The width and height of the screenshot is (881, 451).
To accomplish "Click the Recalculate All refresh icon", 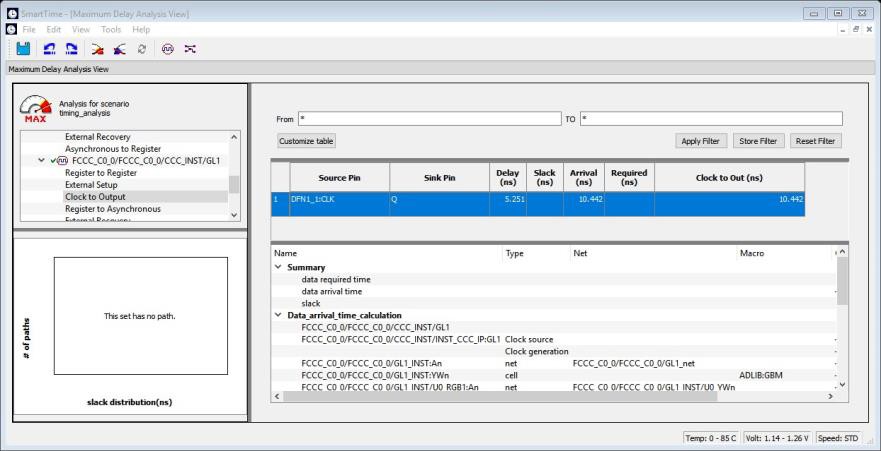I will pos(141,48).
